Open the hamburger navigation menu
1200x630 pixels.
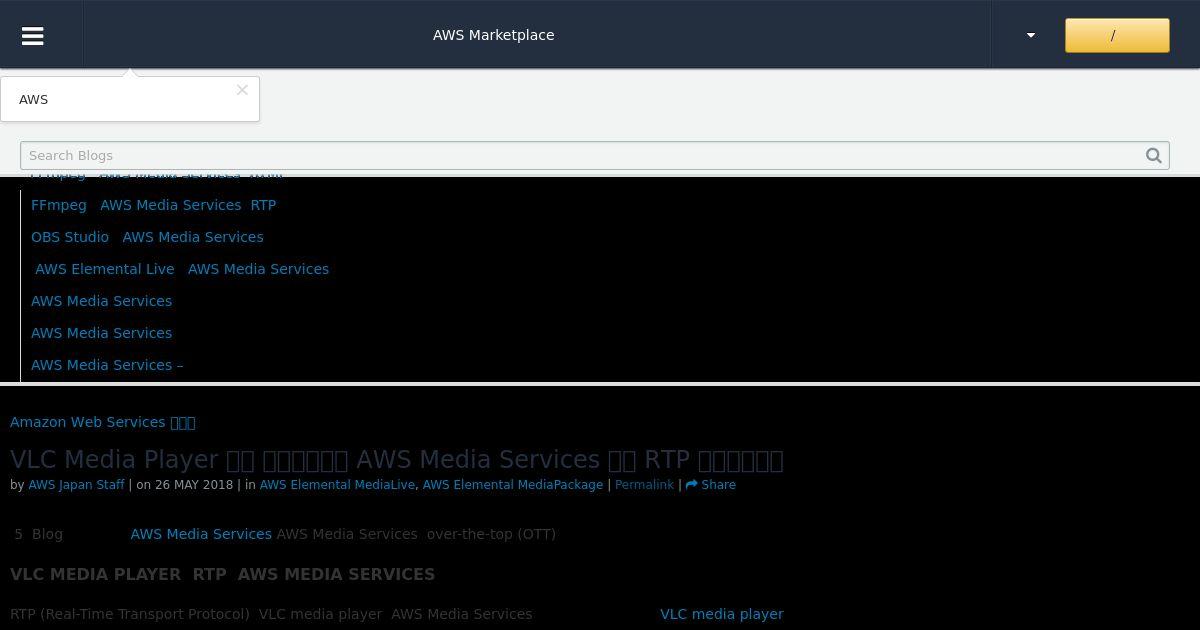coord(32,35)
